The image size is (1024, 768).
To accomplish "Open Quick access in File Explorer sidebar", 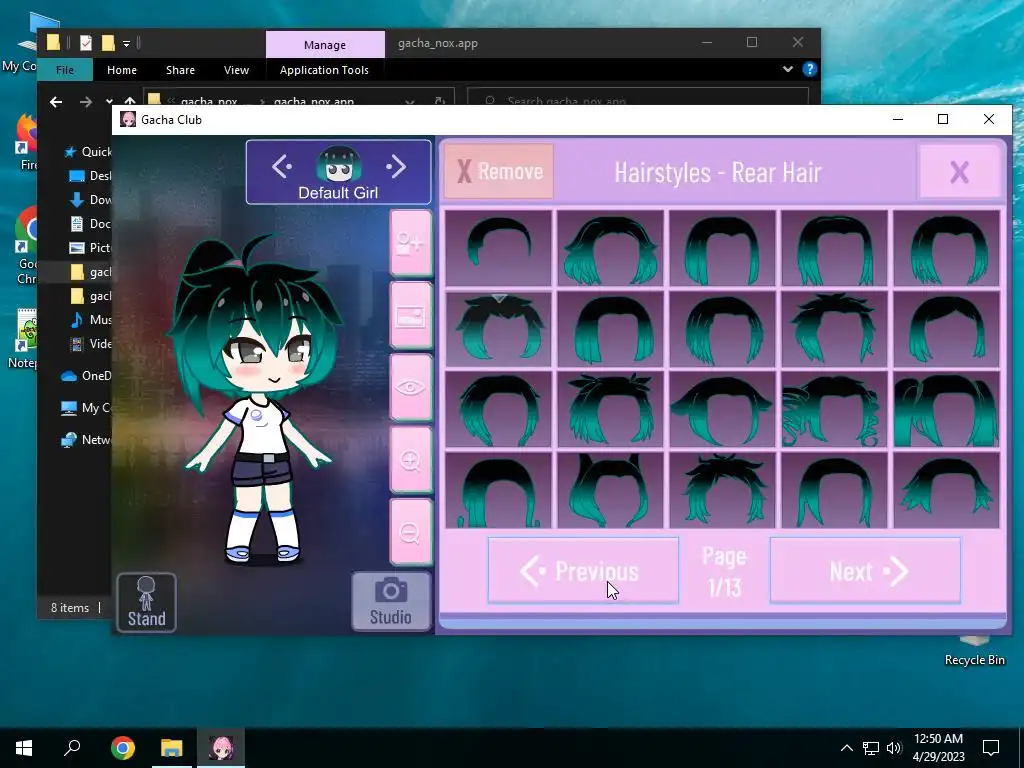I will click(x=88, y=152).
